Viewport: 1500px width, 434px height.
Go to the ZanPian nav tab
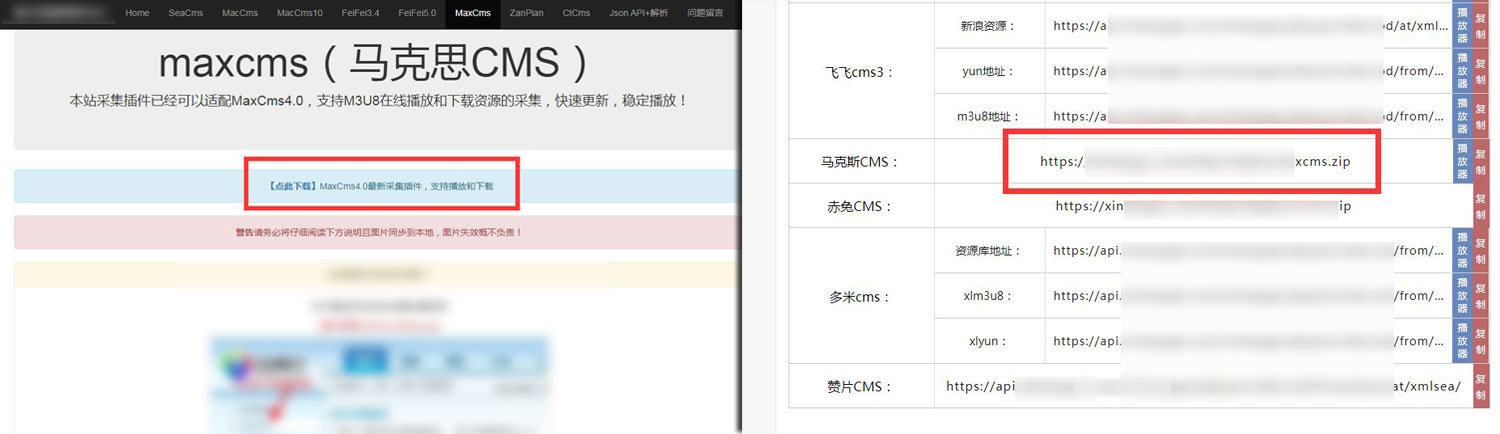pos(526,13)
